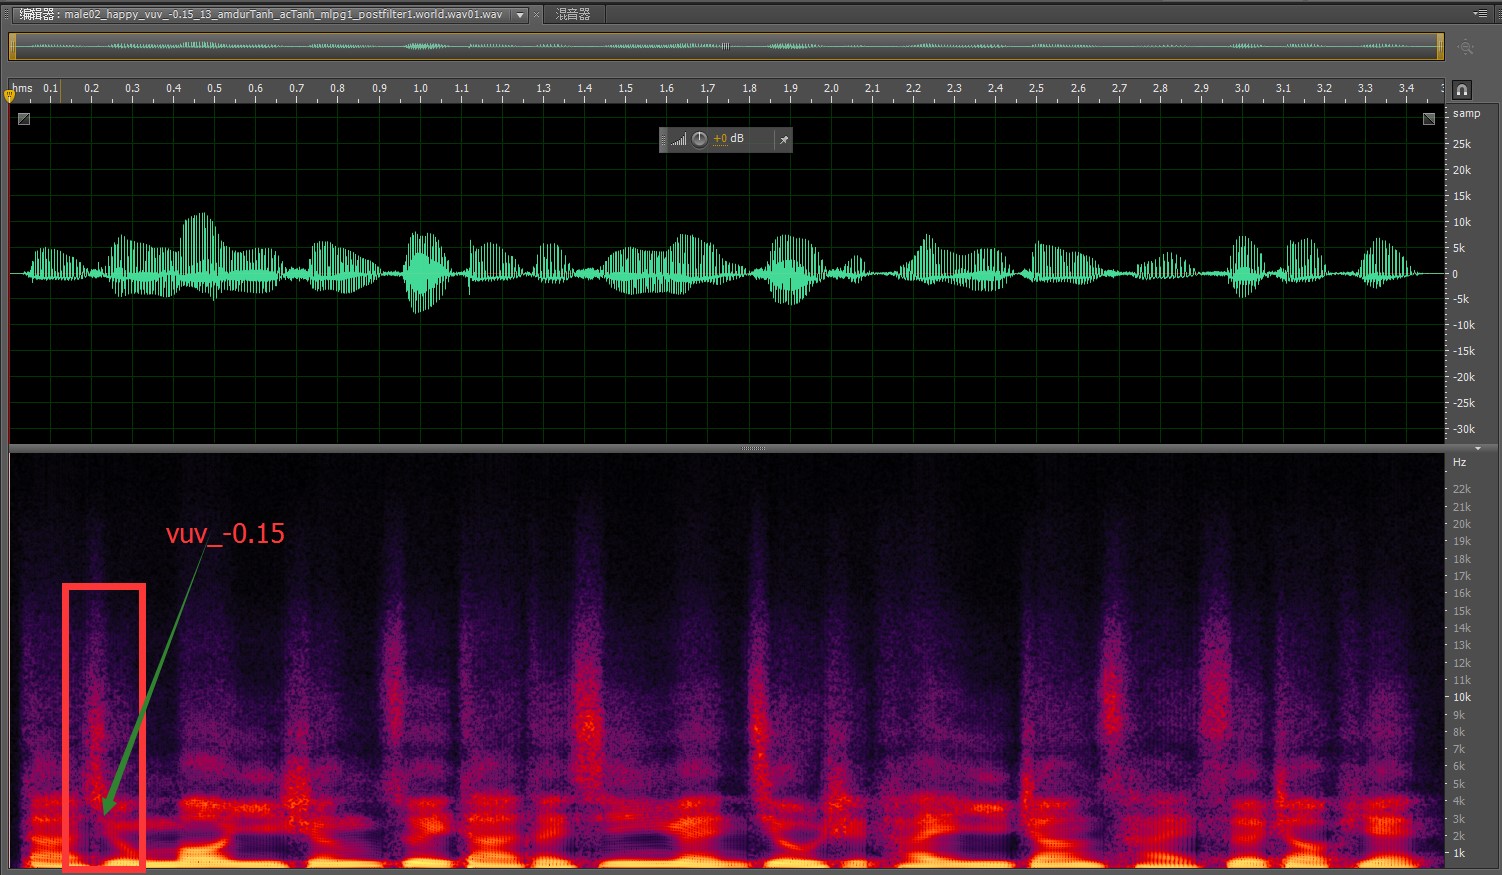The width and height of the screenshot is (1502, 875).
Task: Close the editor tab with the x
Action: click(x=537, y=15)
